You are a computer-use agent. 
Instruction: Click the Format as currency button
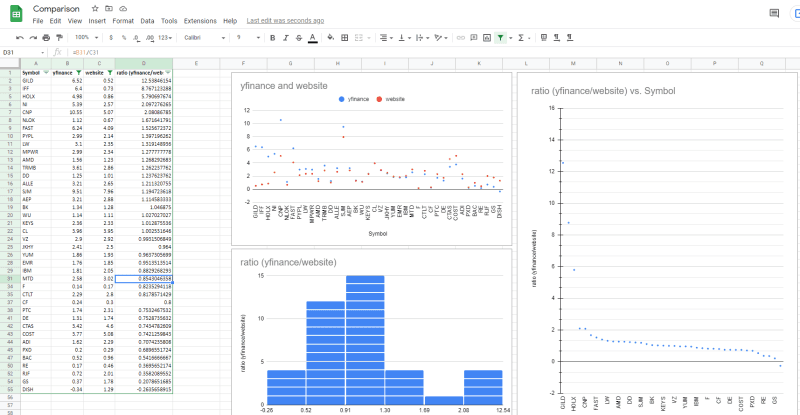(x=112, y=37)
